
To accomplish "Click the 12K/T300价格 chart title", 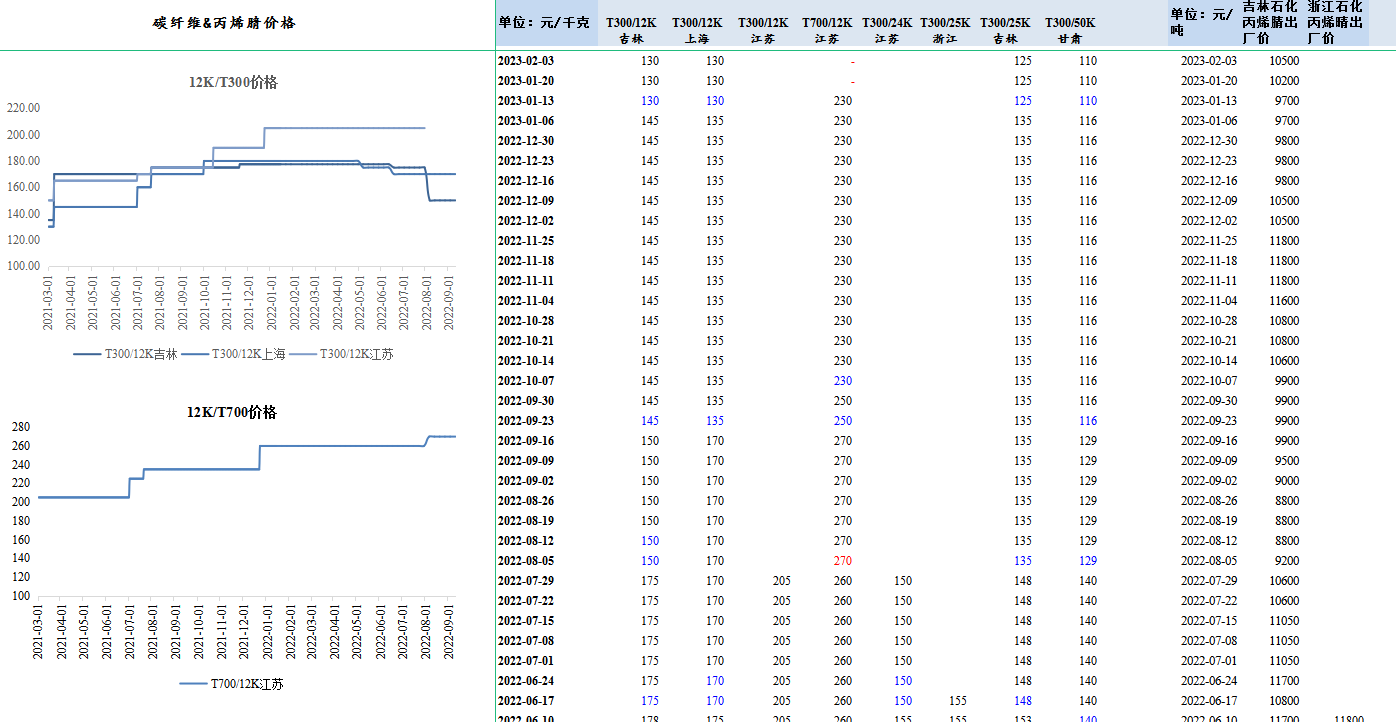I will pyautogui.click(x=233, y=82).
